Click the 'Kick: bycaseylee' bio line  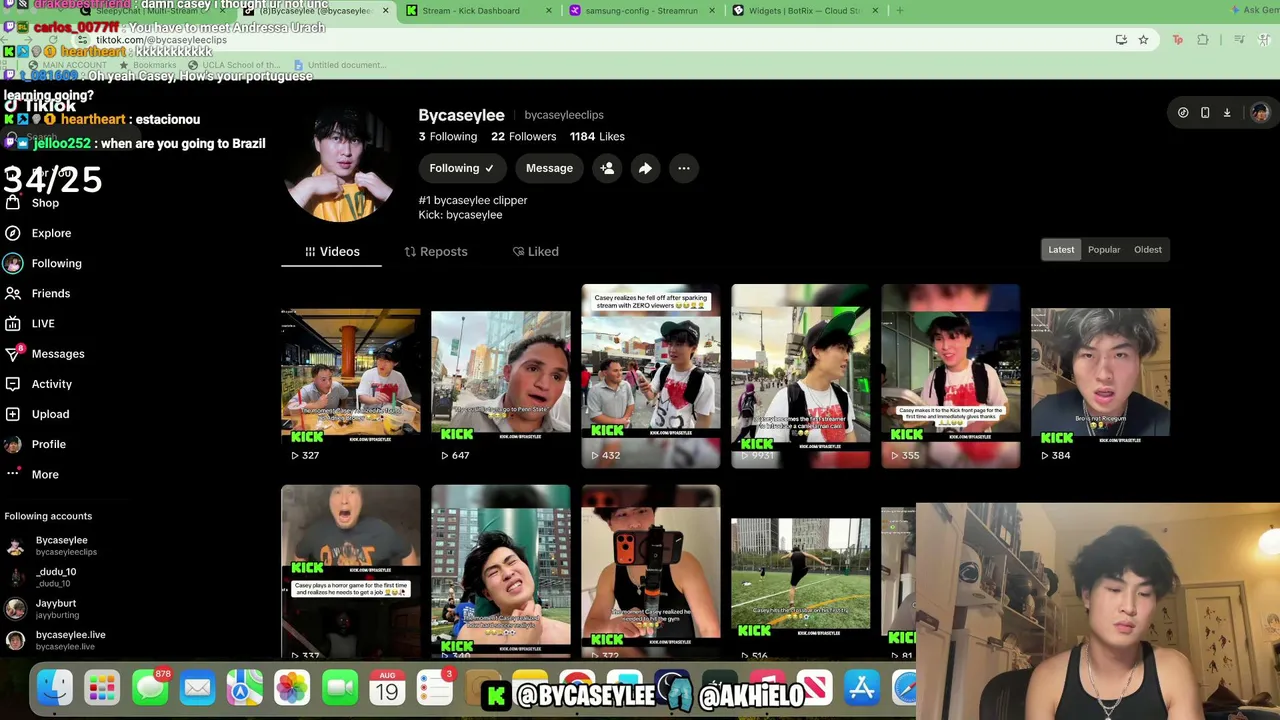[461, 215]
